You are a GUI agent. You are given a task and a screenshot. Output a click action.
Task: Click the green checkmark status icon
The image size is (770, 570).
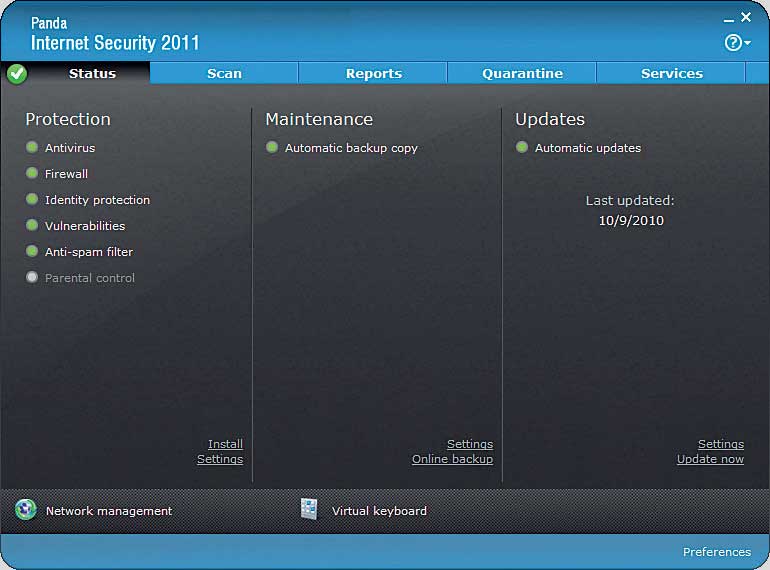[17, 74]
